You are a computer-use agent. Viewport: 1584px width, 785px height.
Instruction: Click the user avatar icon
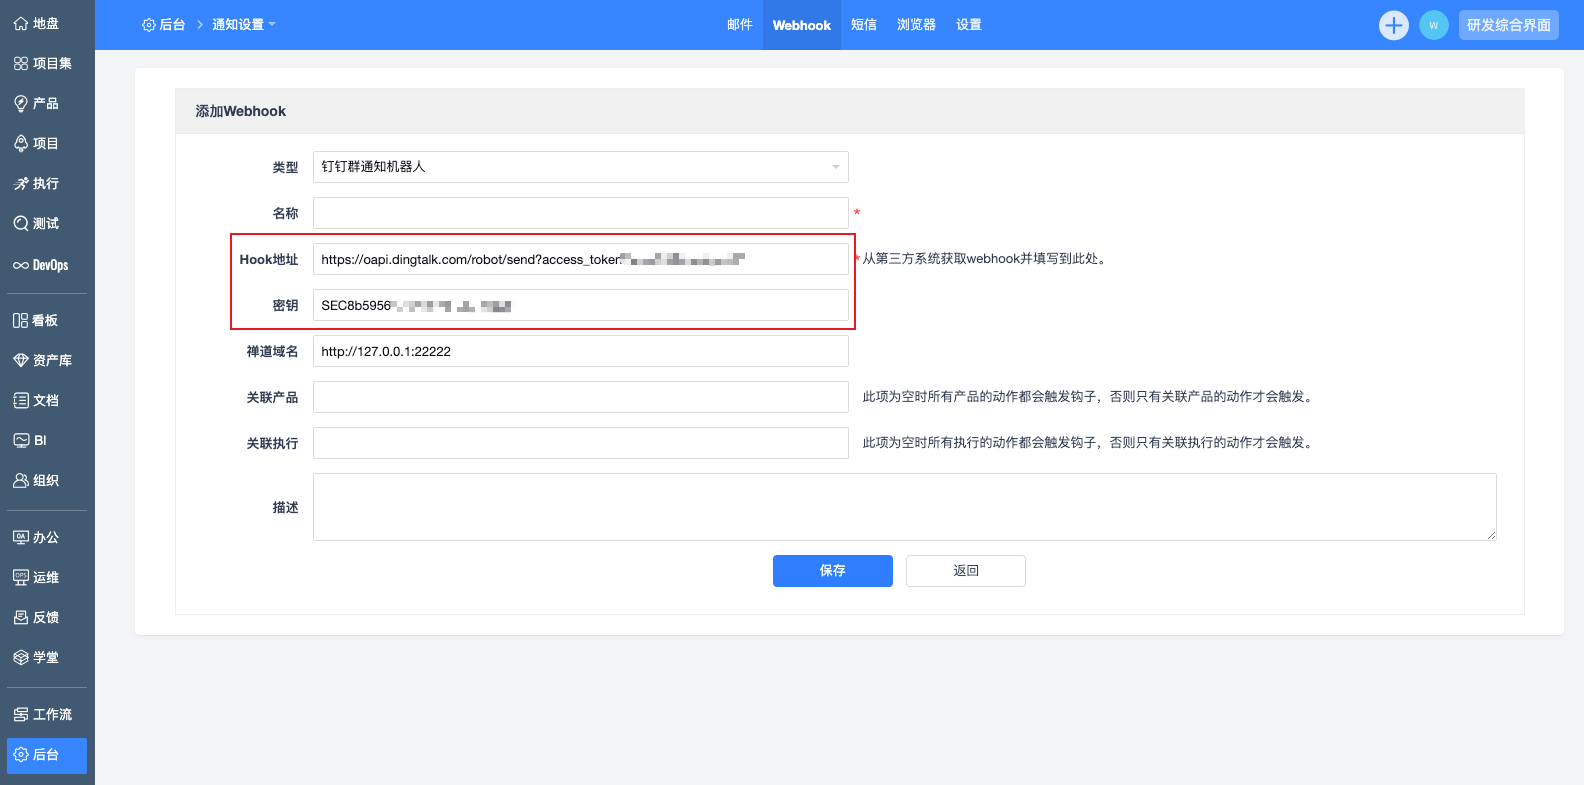1433,25
